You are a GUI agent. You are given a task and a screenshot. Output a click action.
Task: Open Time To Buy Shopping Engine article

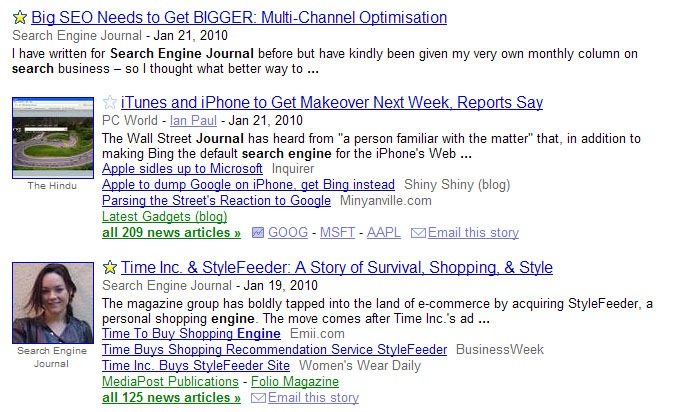coord(191,333)
